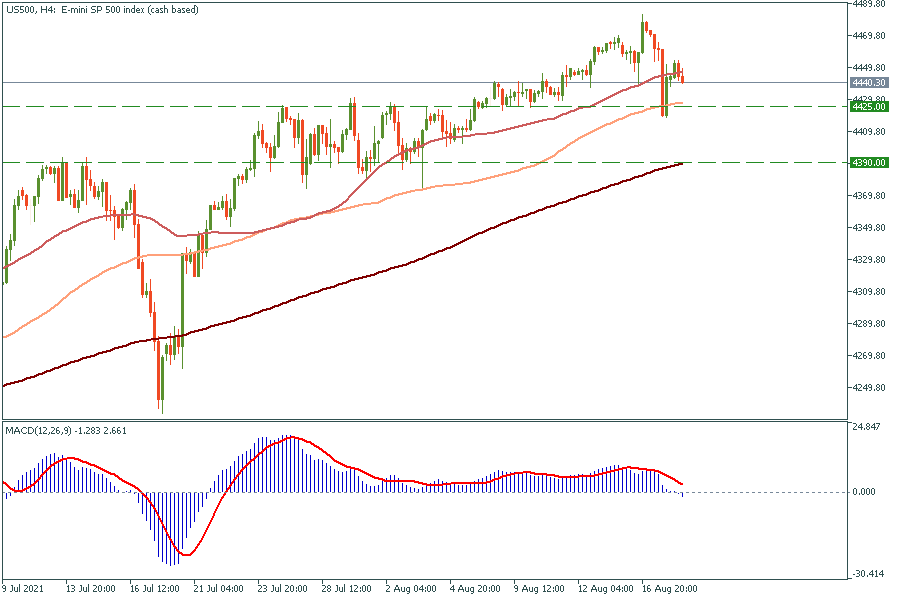Click the 4489.80 price axis value
900x600 pixels.
point(866,4)
